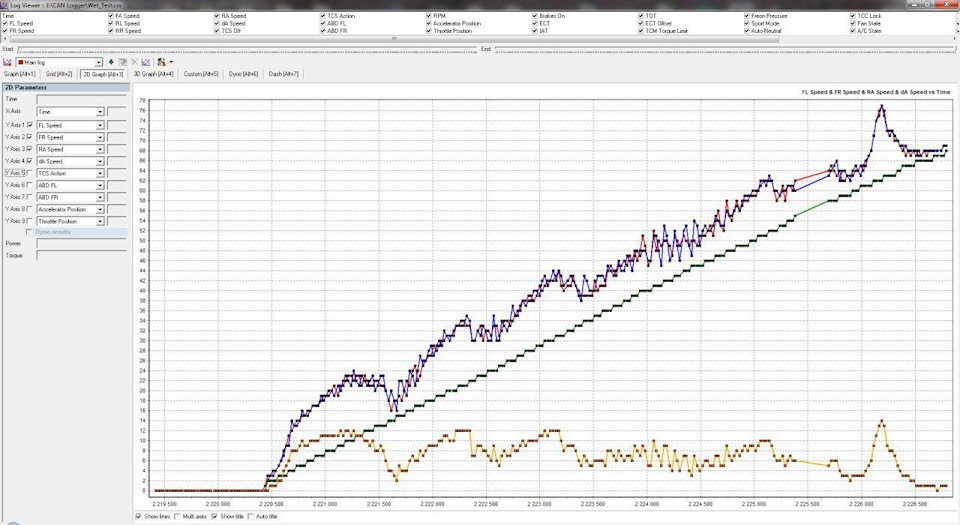Toggle the TCM Torque Limit checkbox
The height and width of the screenshot is (525, 960).
641,31
